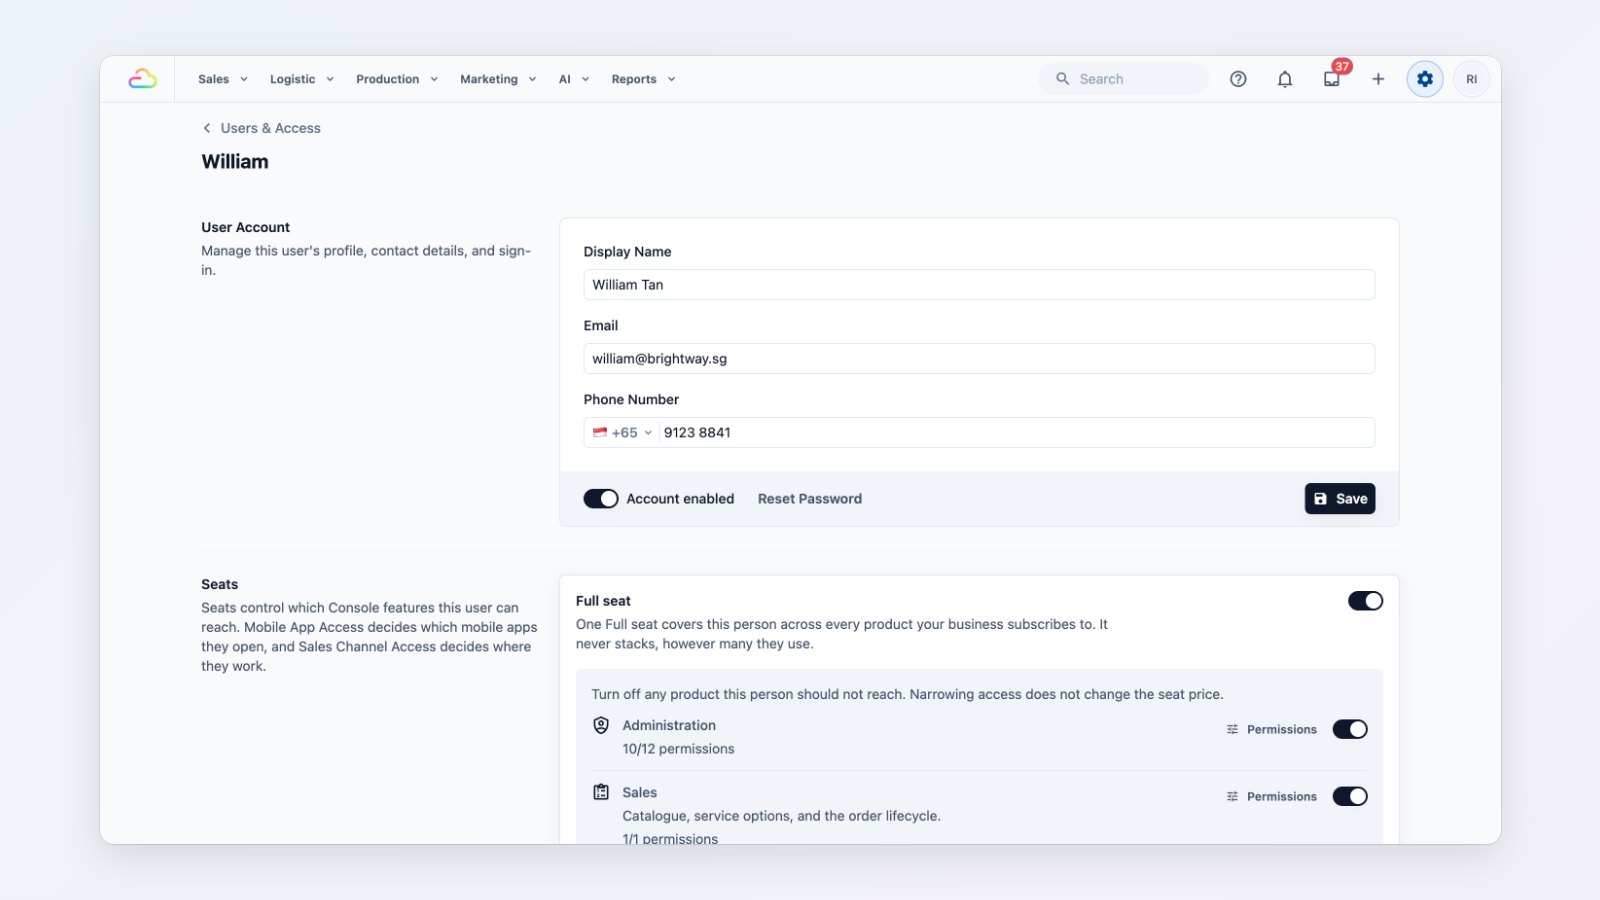Click sliders icon for Sales permissions
Screen dimensions: 1600x900
point(1232,797)
